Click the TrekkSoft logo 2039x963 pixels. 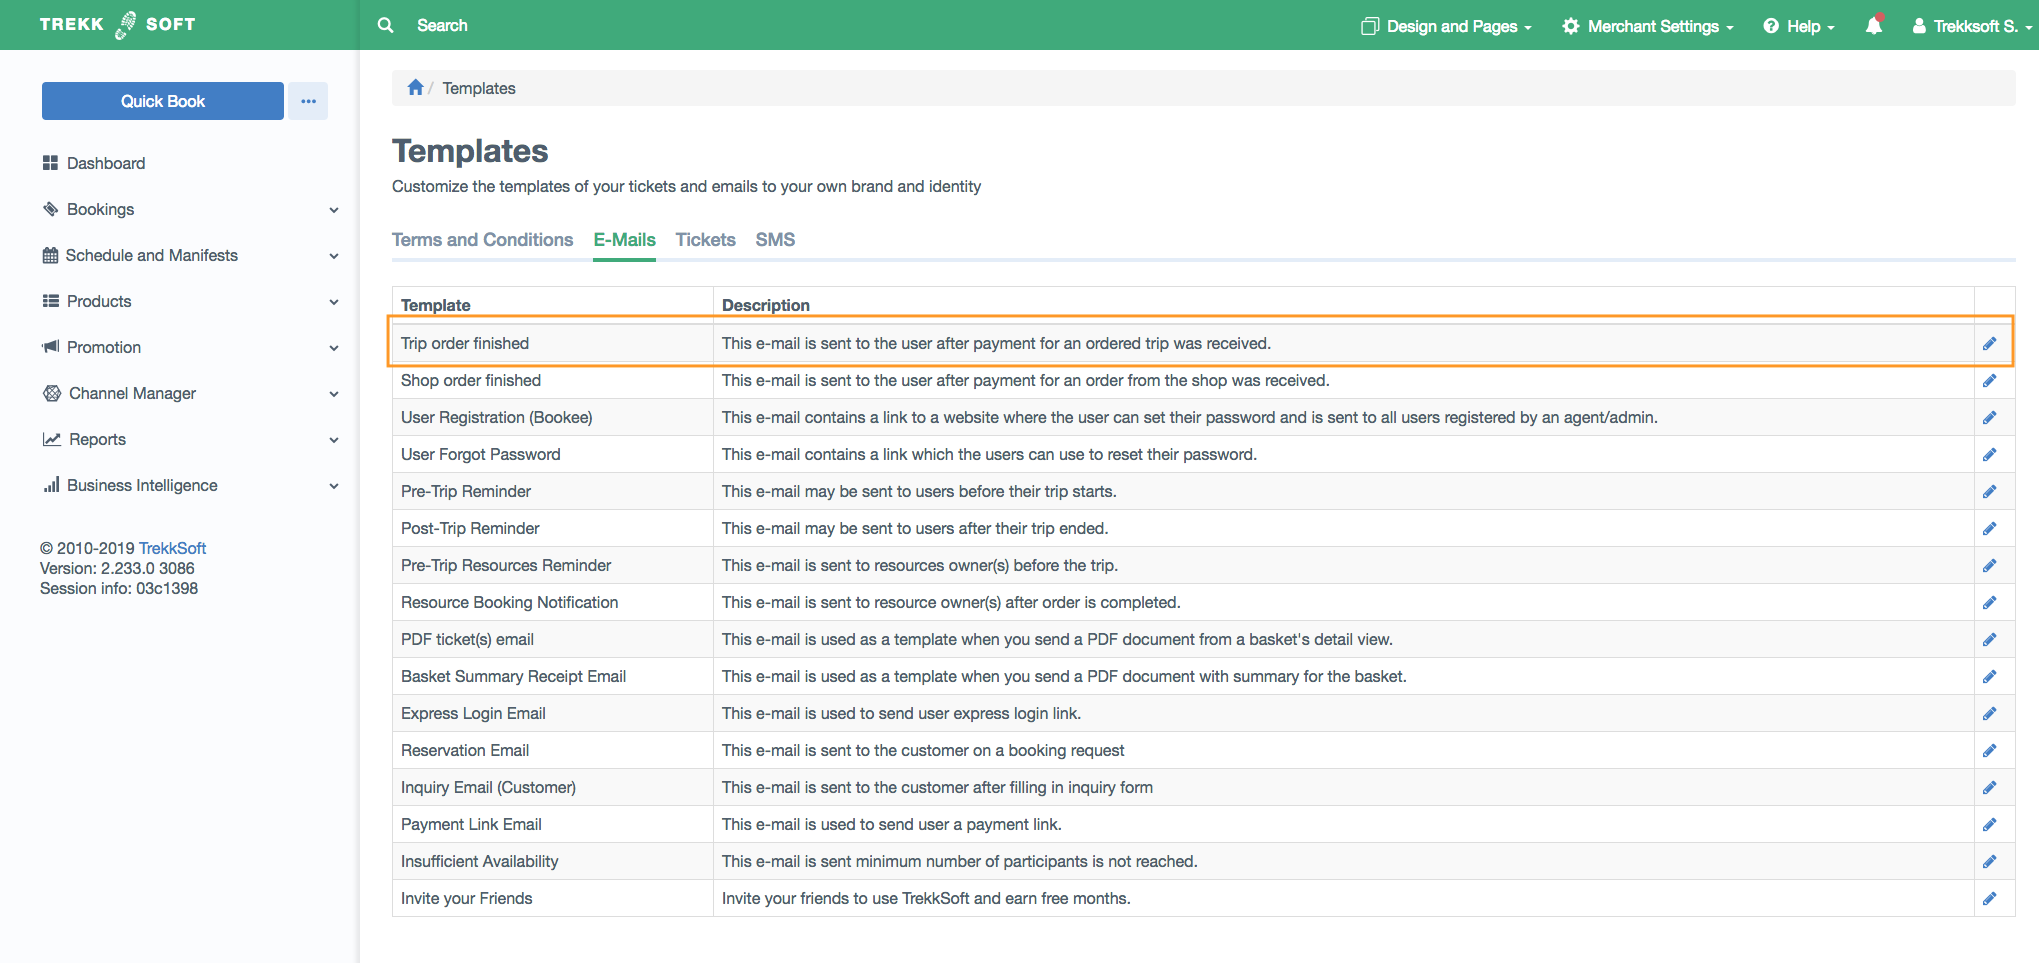[117, 24]
